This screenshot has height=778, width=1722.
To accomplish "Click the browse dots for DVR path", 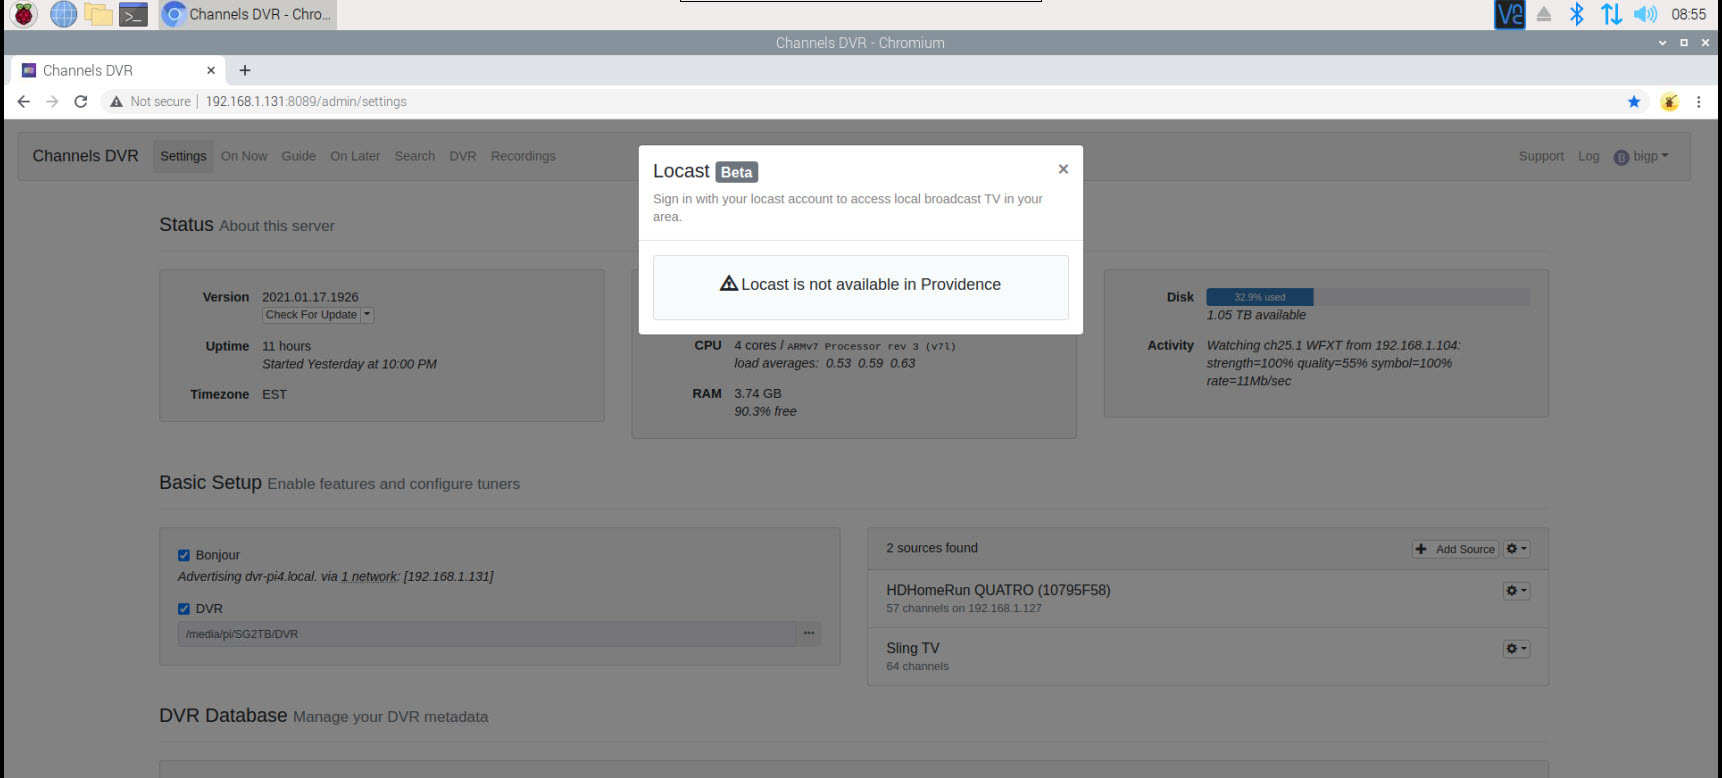I will tap(808, 633).
